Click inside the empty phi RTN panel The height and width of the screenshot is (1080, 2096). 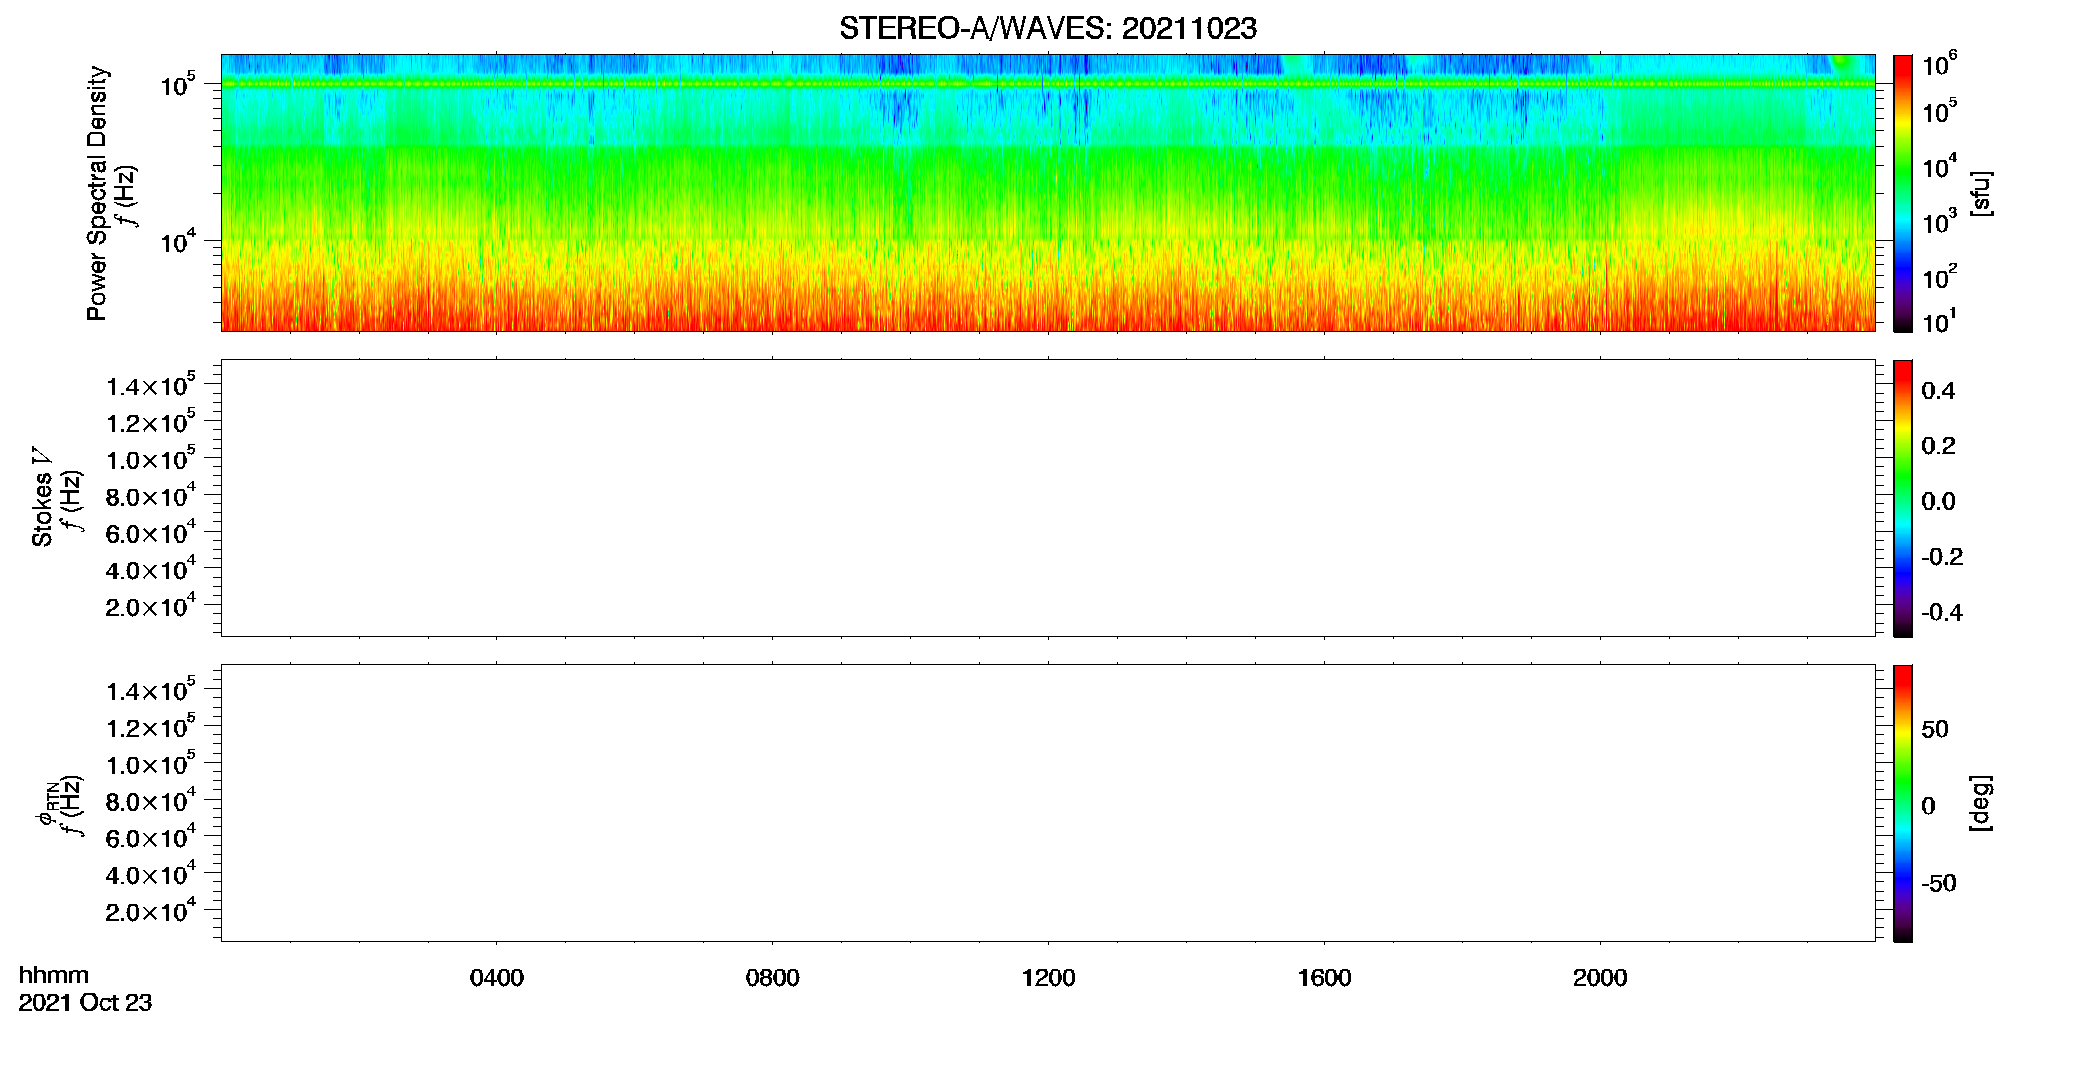coord(1048,803)
